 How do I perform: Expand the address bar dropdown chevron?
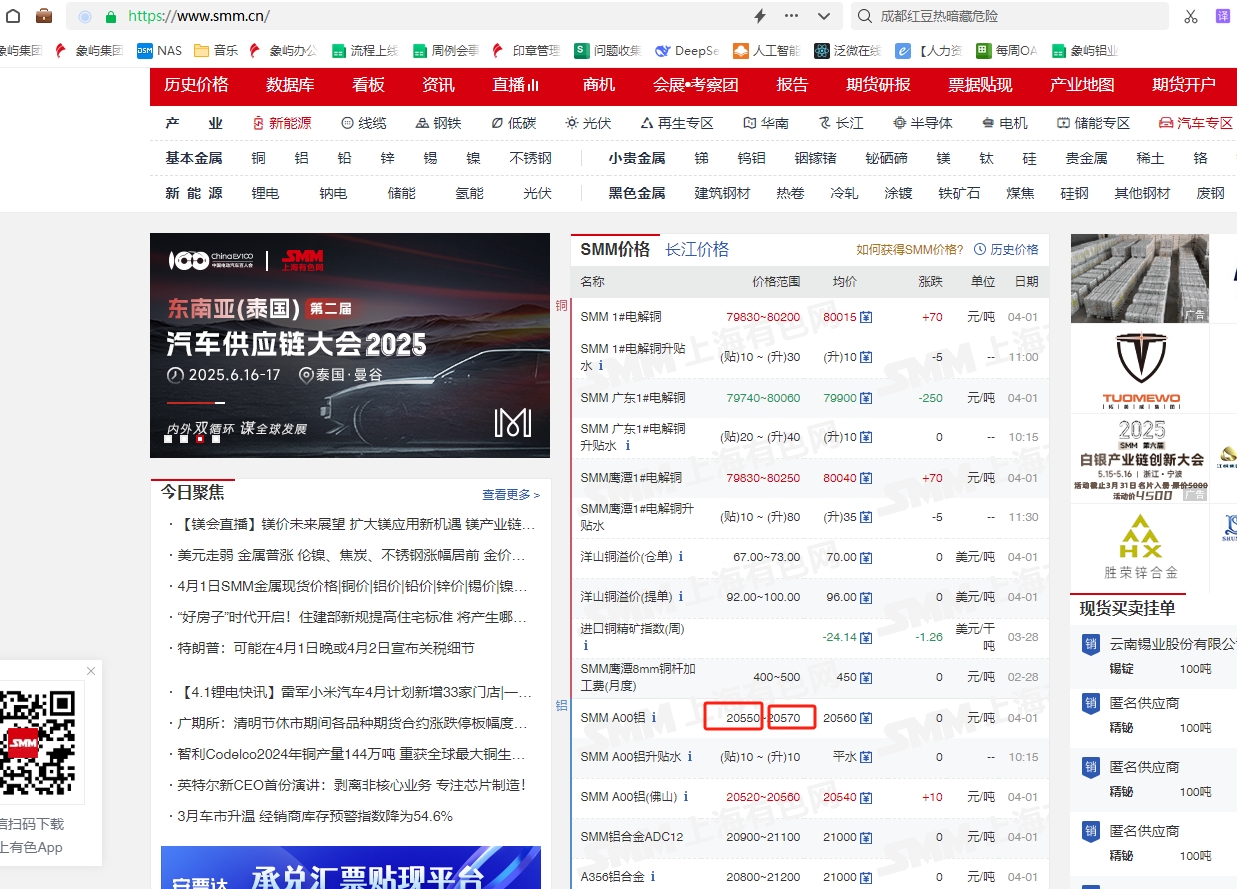pyautogui.click(x=823, y=16)
